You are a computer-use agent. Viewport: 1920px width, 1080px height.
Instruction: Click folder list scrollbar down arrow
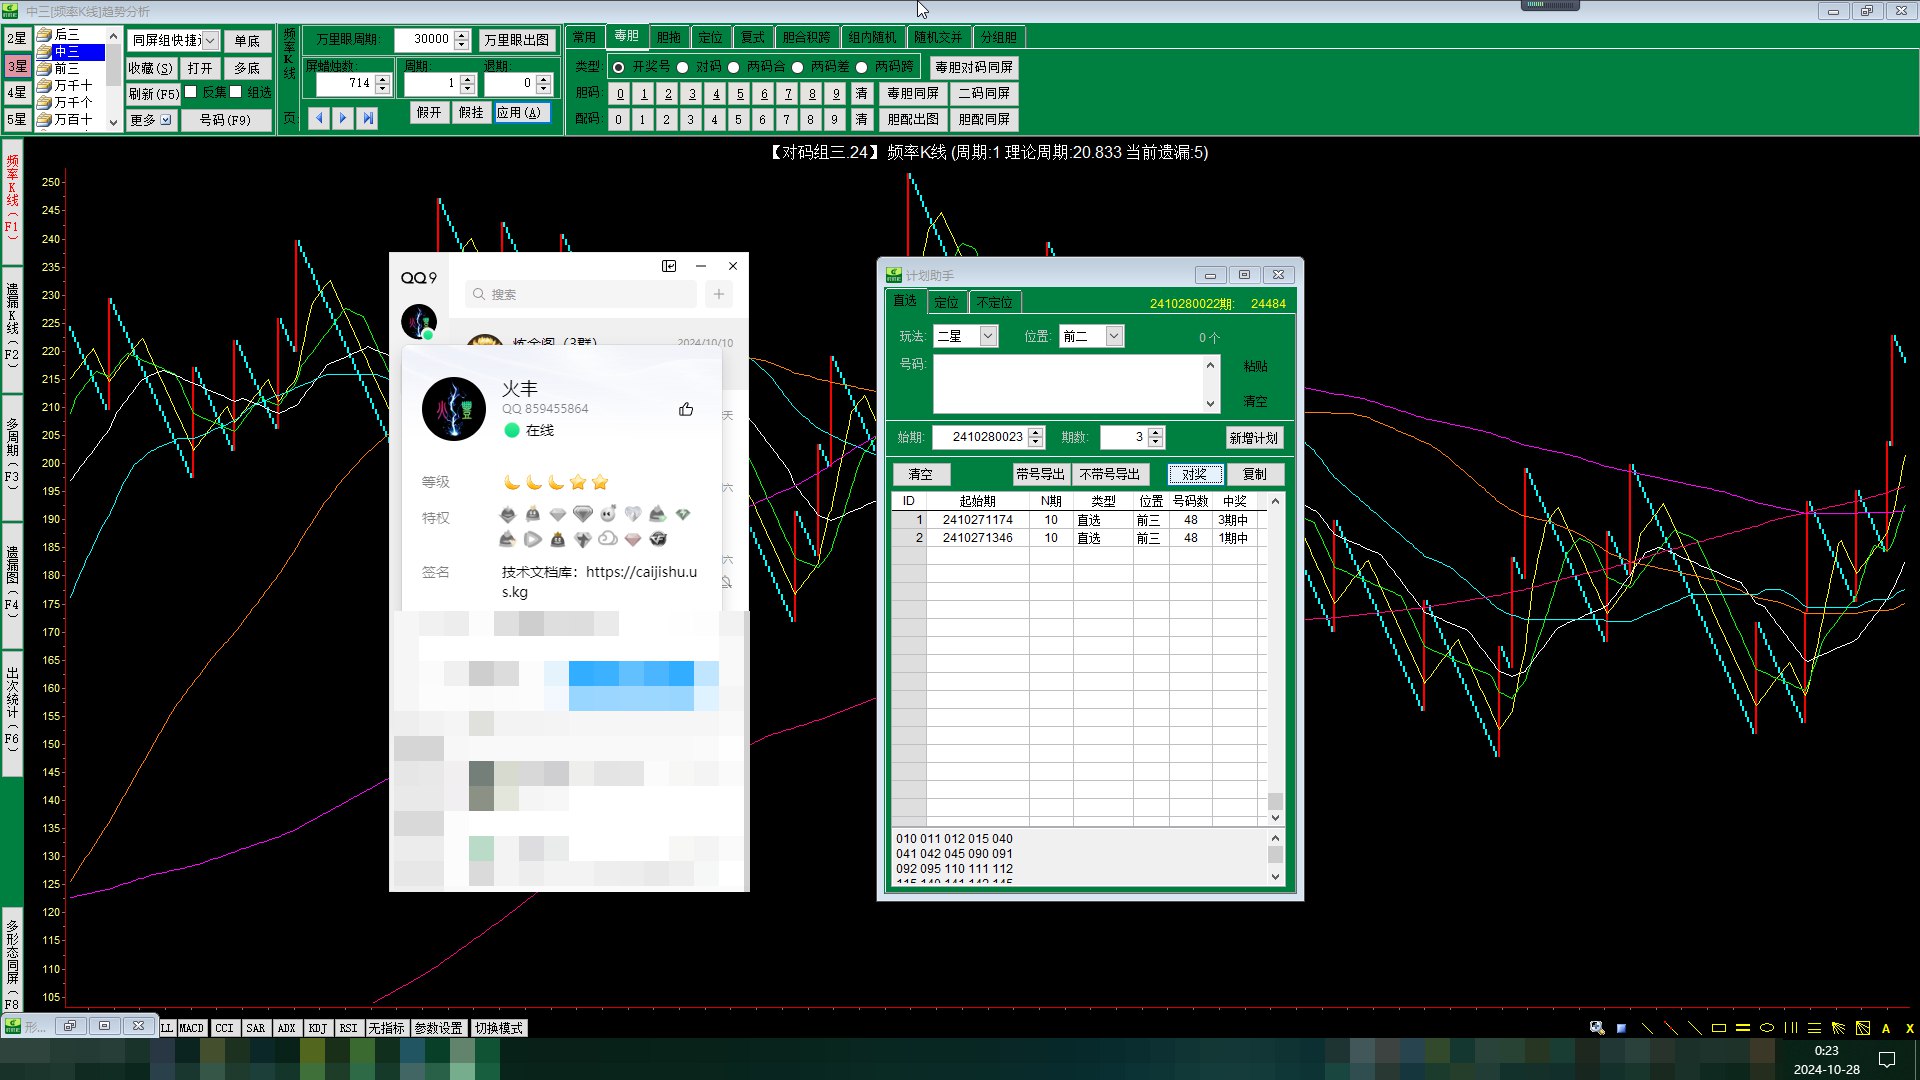(113, 122)
